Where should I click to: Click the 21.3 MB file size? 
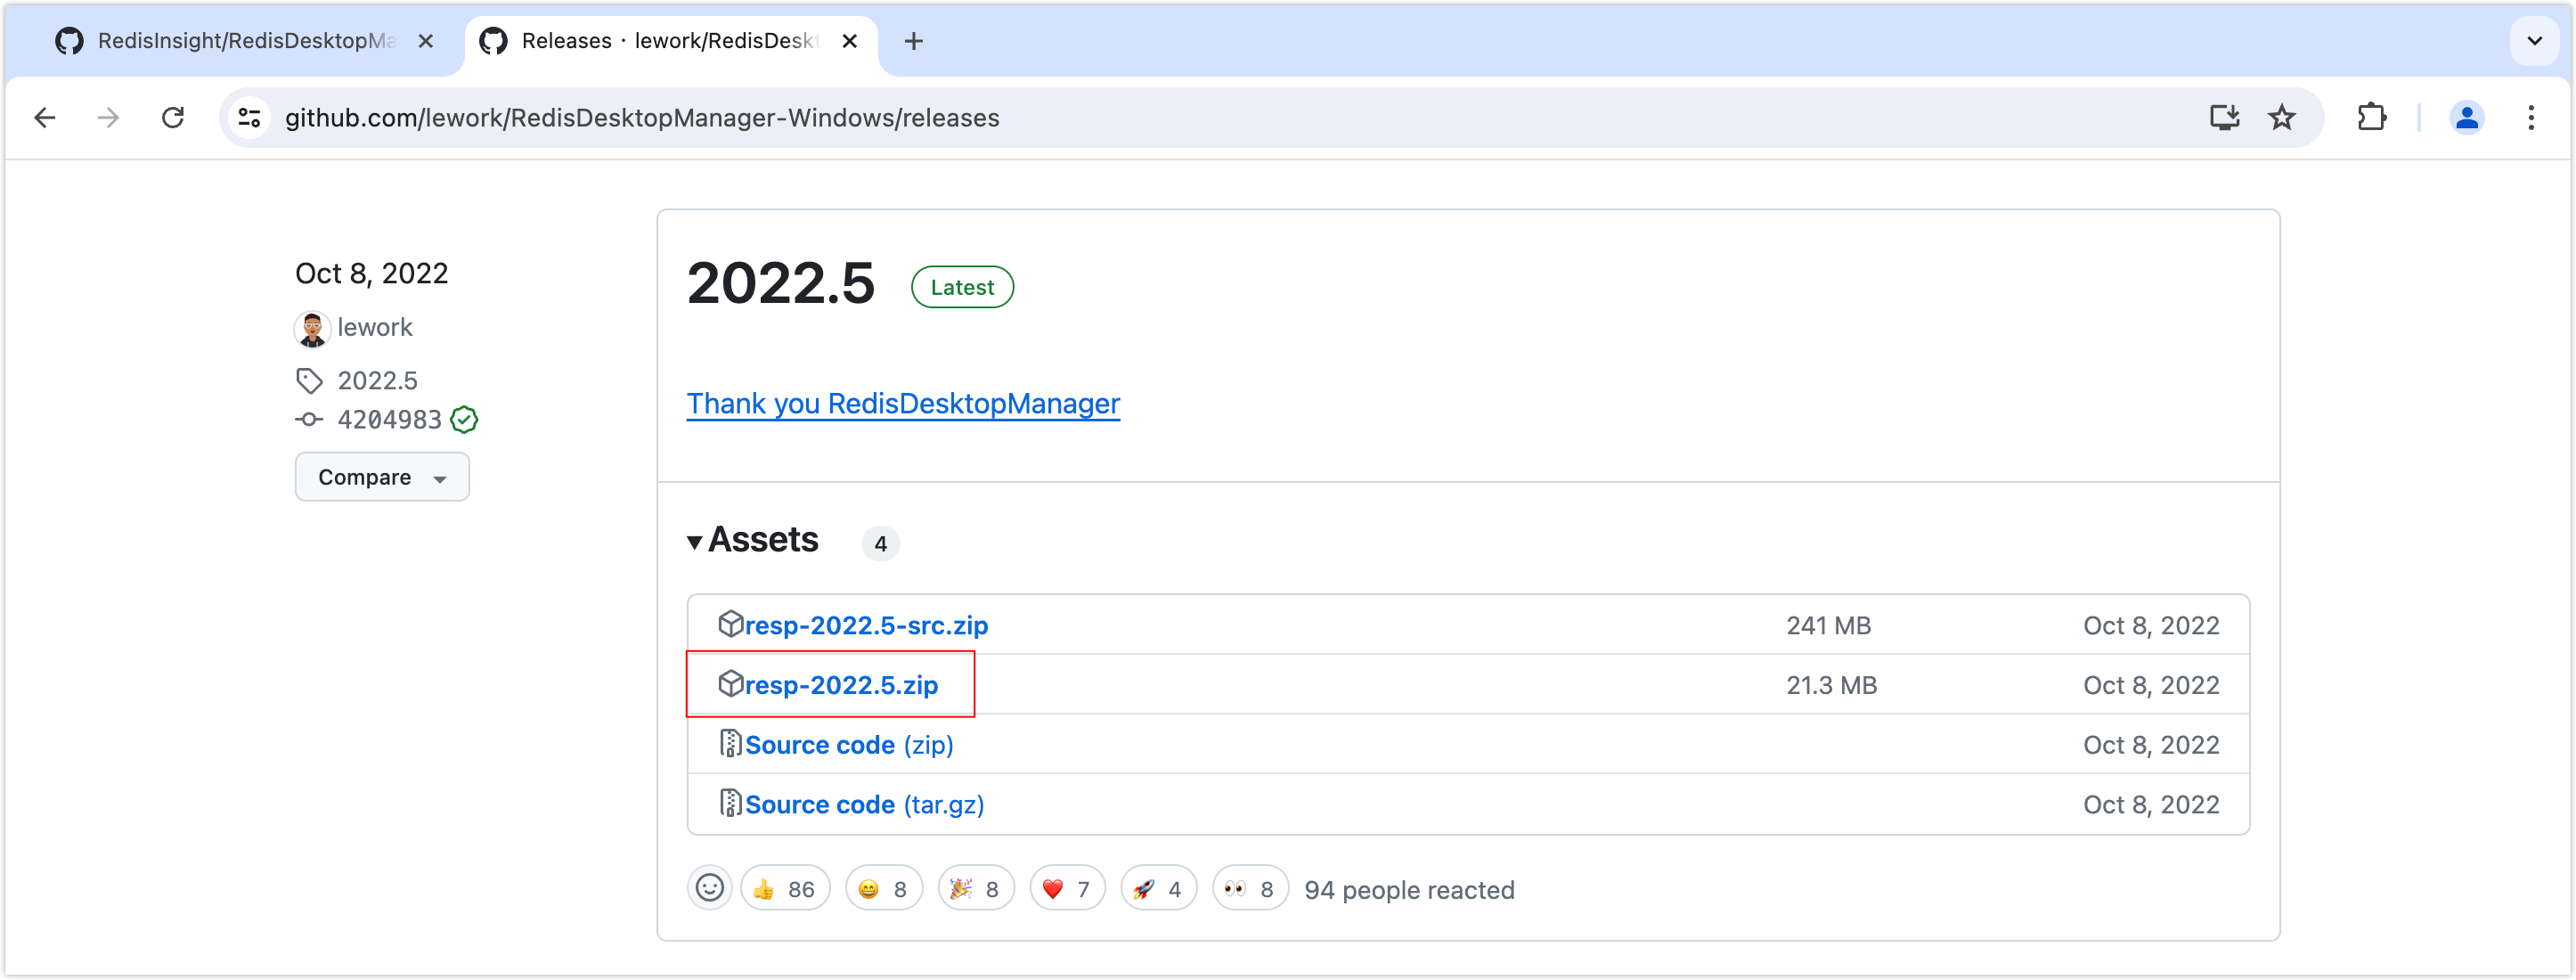tap(1831, 685)
